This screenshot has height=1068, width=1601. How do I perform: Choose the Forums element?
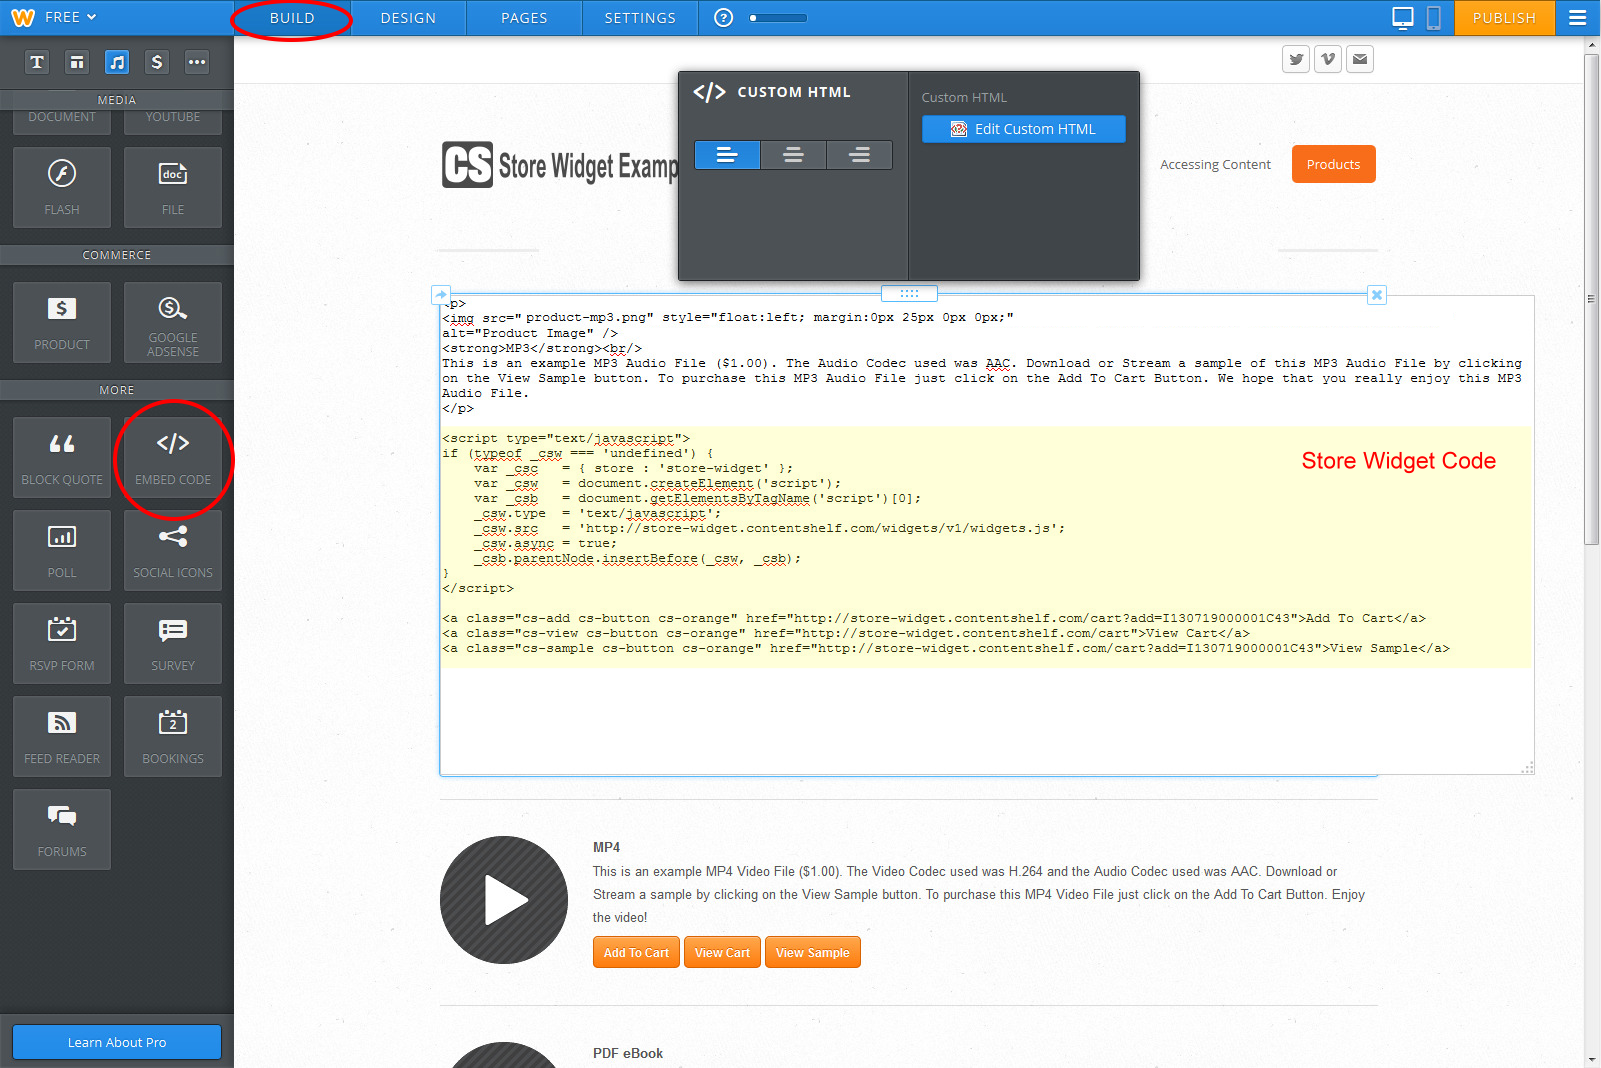tap(62, 829)
